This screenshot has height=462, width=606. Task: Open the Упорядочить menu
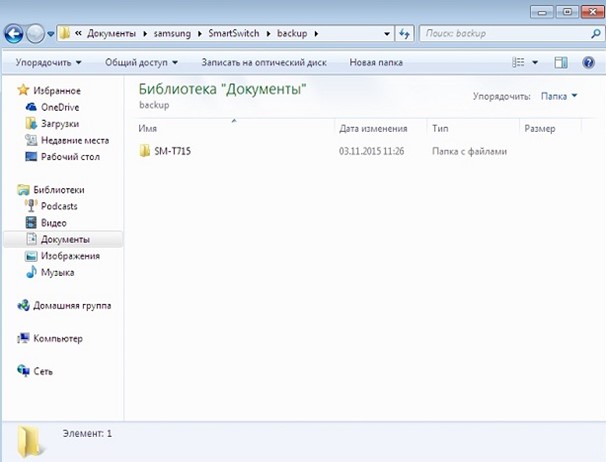pyautogui.click(x=48, y=62)
